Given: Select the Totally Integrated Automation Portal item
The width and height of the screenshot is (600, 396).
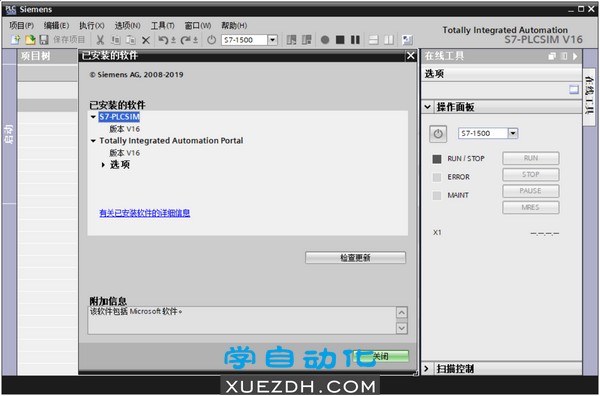Looking at the screenshot, I should 171,141.
